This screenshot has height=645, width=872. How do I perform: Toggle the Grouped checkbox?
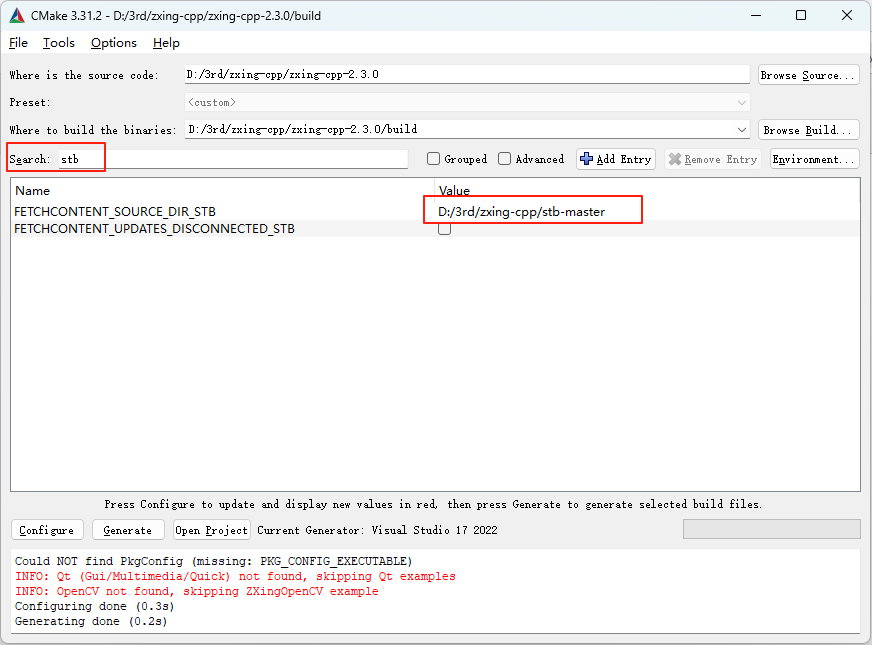point(433,159)
